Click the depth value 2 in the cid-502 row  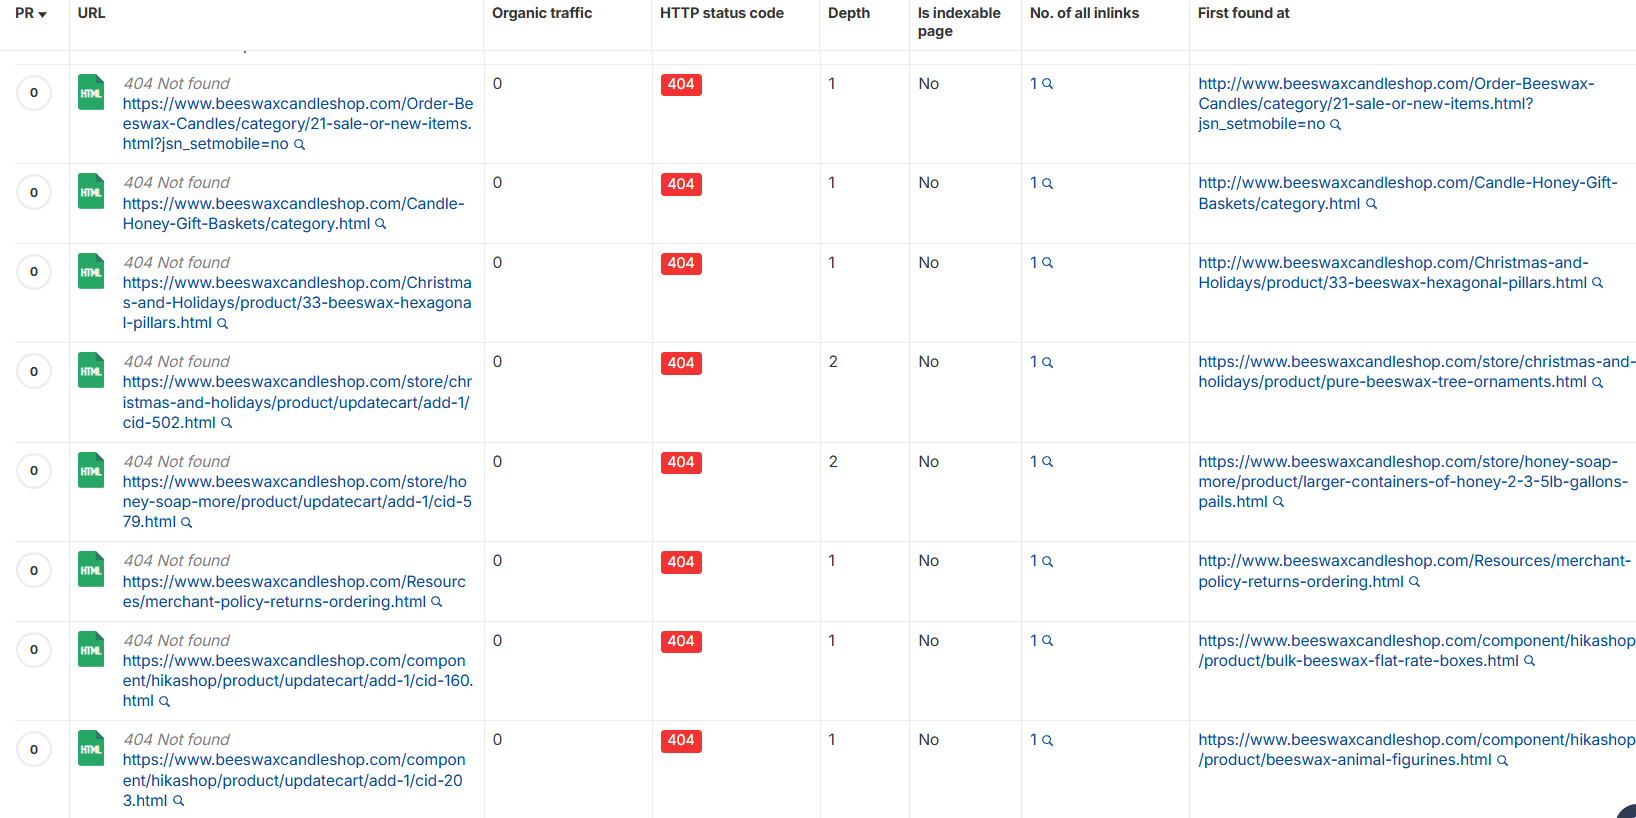(833, 362)
